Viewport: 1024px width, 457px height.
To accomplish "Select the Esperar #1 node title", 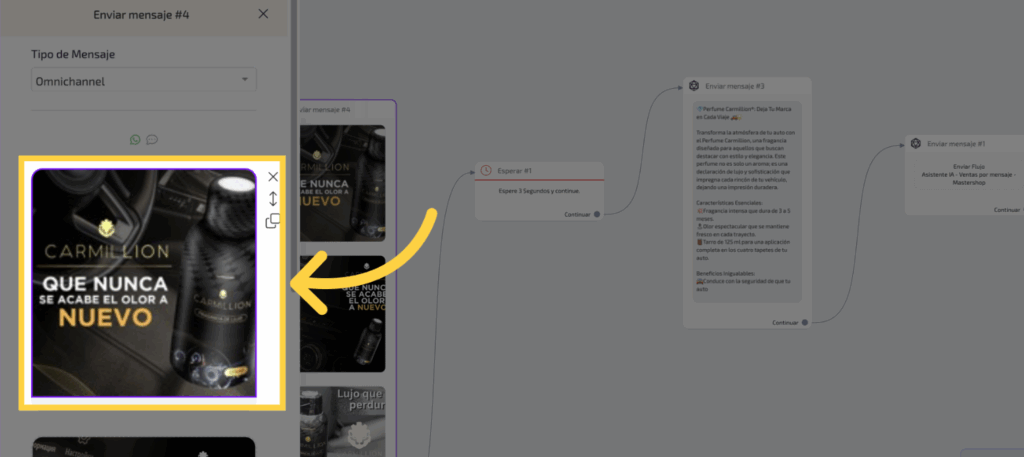I will (514, 171).
